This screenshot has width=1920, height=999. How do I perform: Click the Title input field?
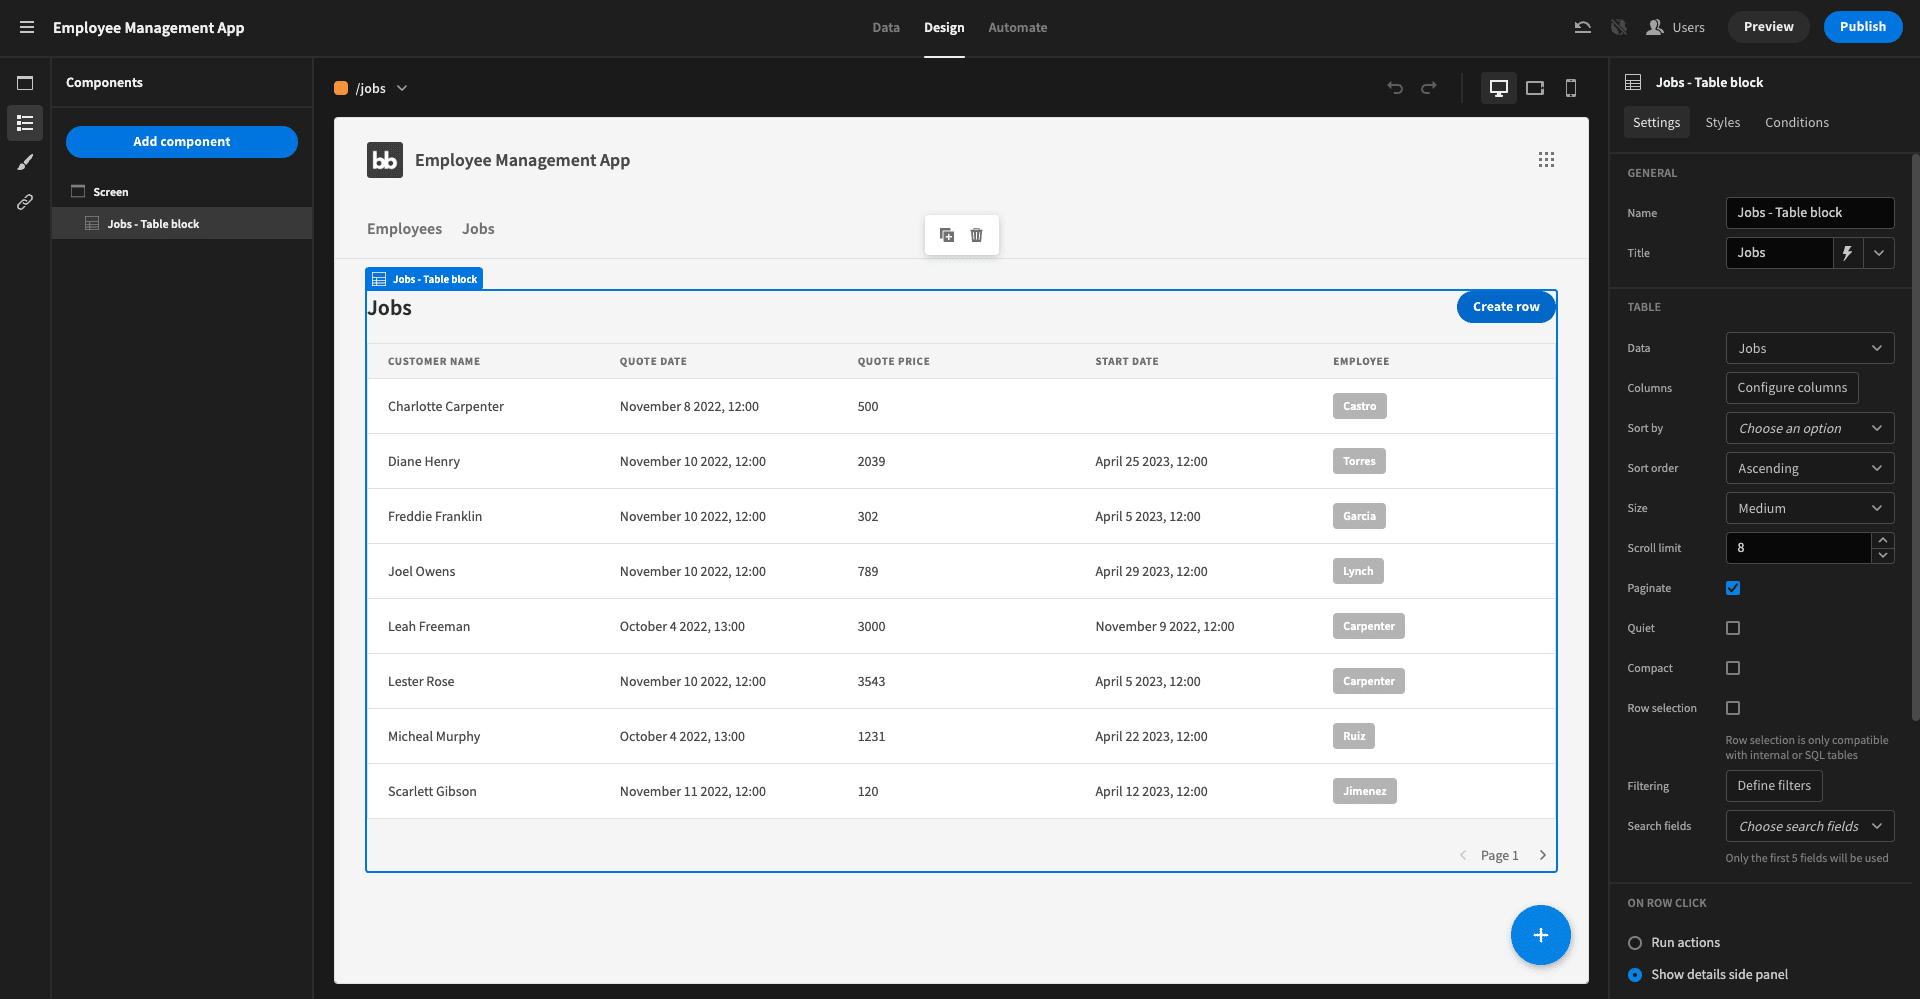click(1779, 253)
